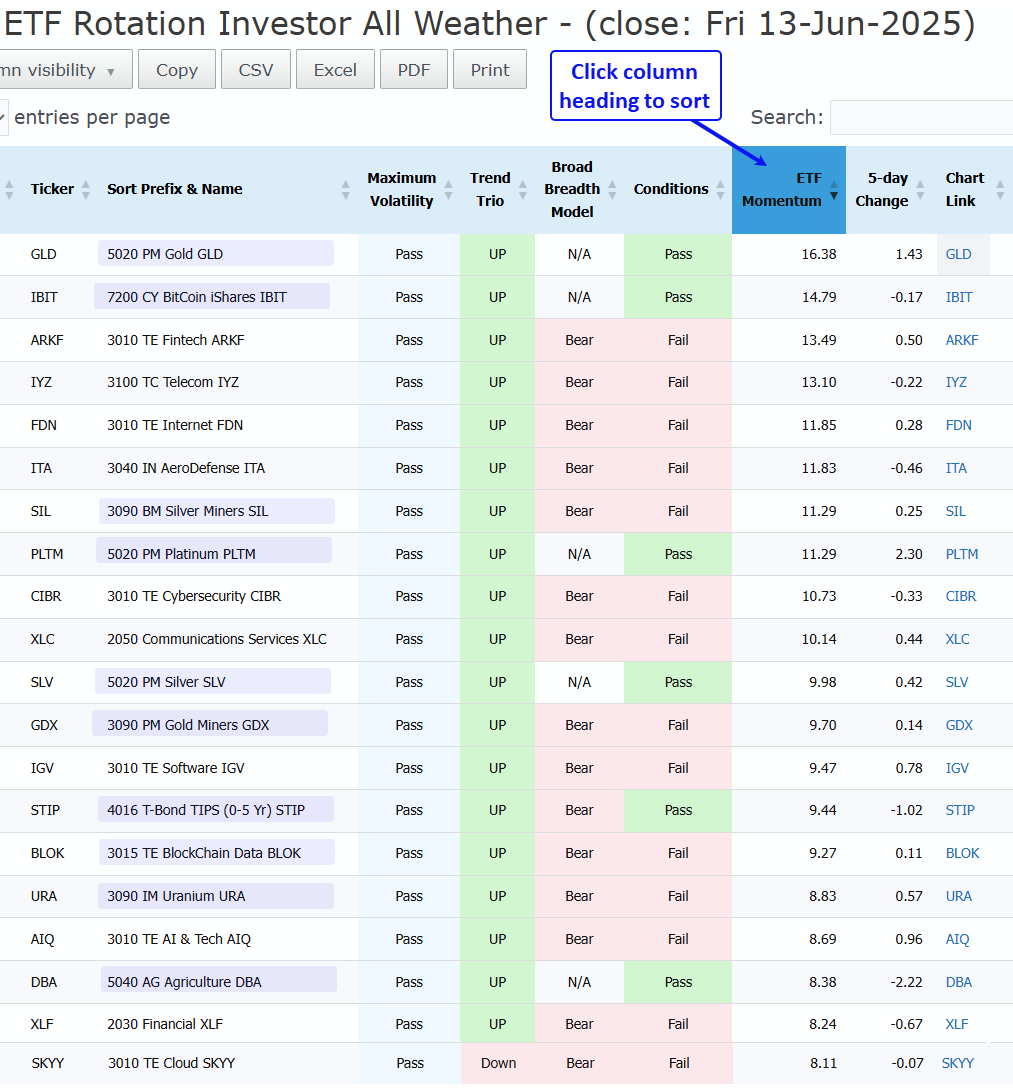Focus the Search input field
This screenshot has width=1013, height=1090.
tap(921, 117)
